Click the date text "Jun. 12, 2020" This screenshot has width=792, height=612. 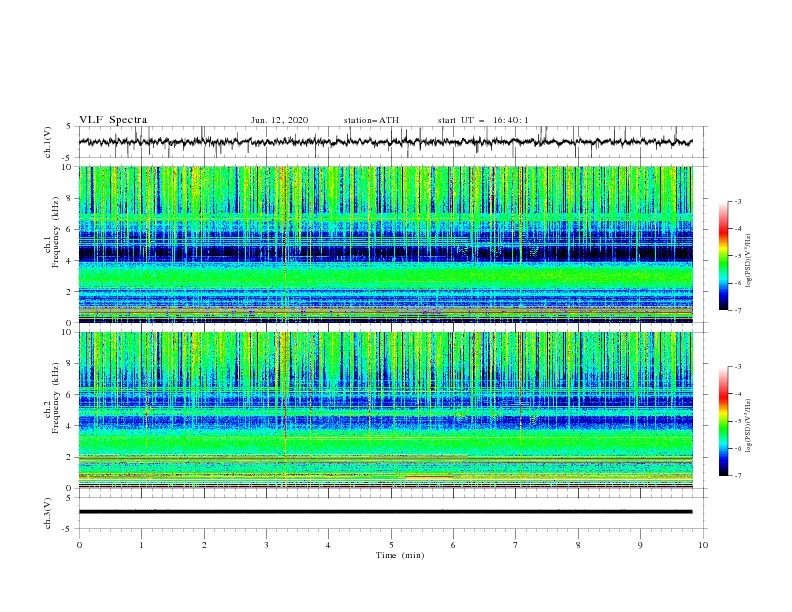click(x=279, y=120)
